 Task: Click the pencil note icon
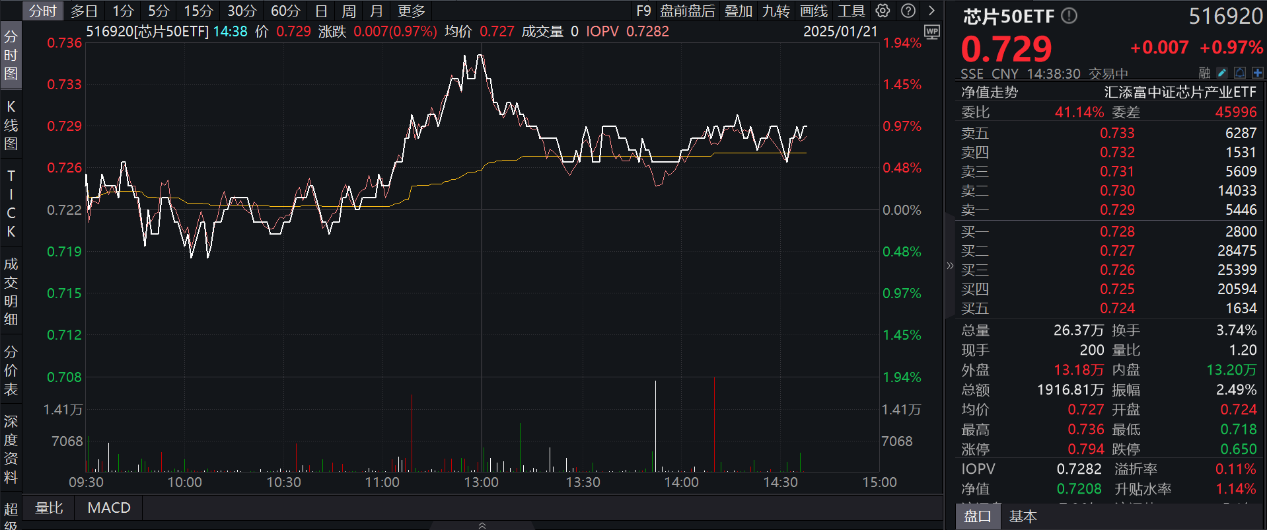1222,73
